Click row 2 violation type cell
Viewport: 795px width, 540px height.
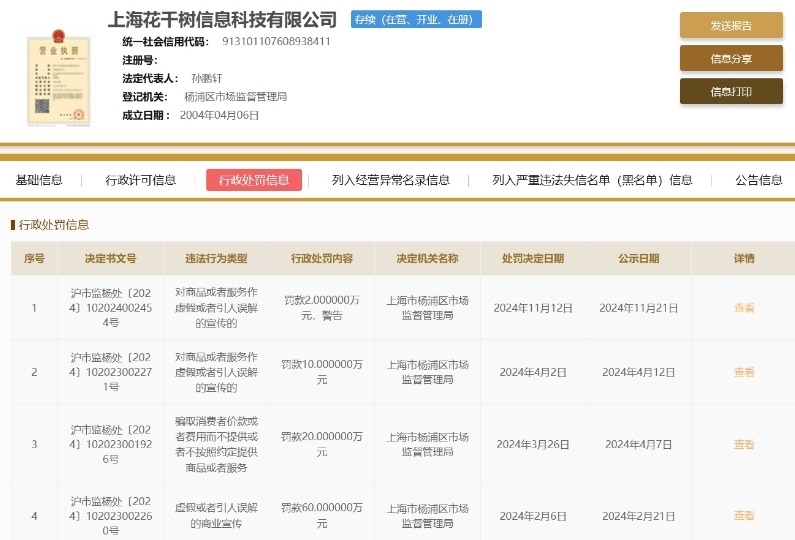[216, 372]
